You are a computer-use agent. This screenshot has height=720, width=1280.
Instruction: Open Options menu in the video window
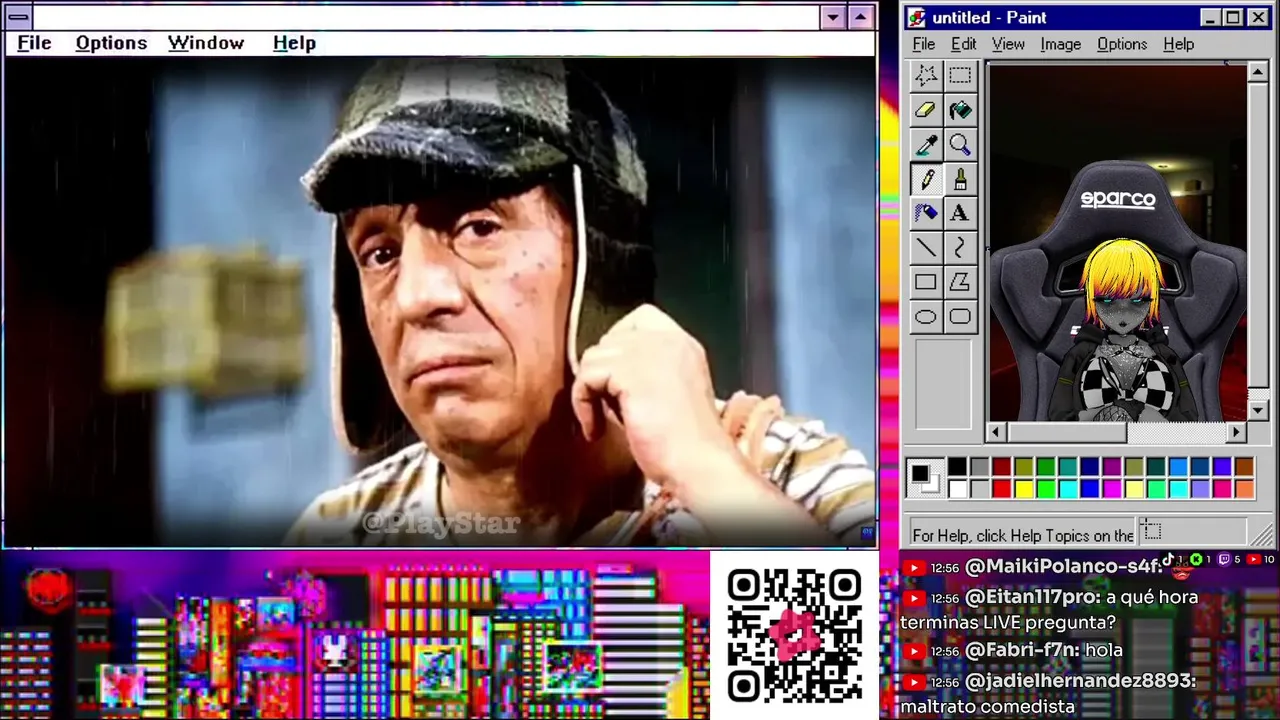point(111,43)
